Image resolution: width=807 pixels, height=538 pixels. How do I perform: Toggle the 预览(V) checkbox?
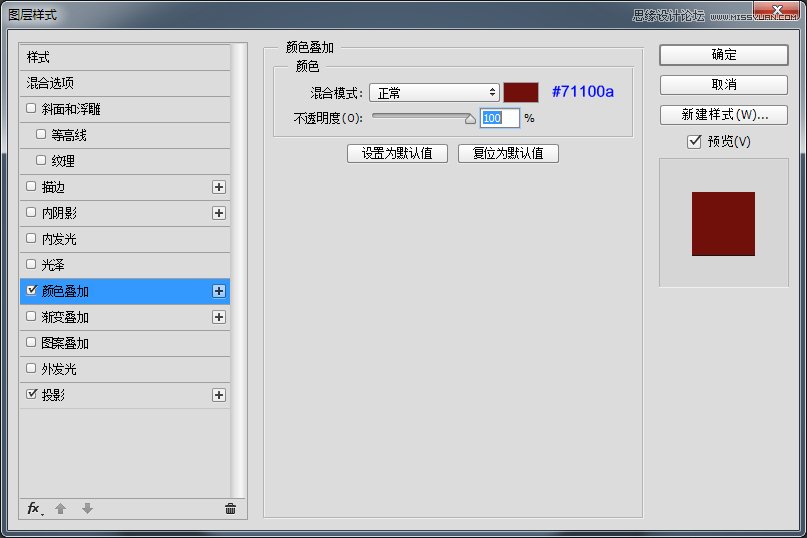pyautogui.click(x=694, y=141)
